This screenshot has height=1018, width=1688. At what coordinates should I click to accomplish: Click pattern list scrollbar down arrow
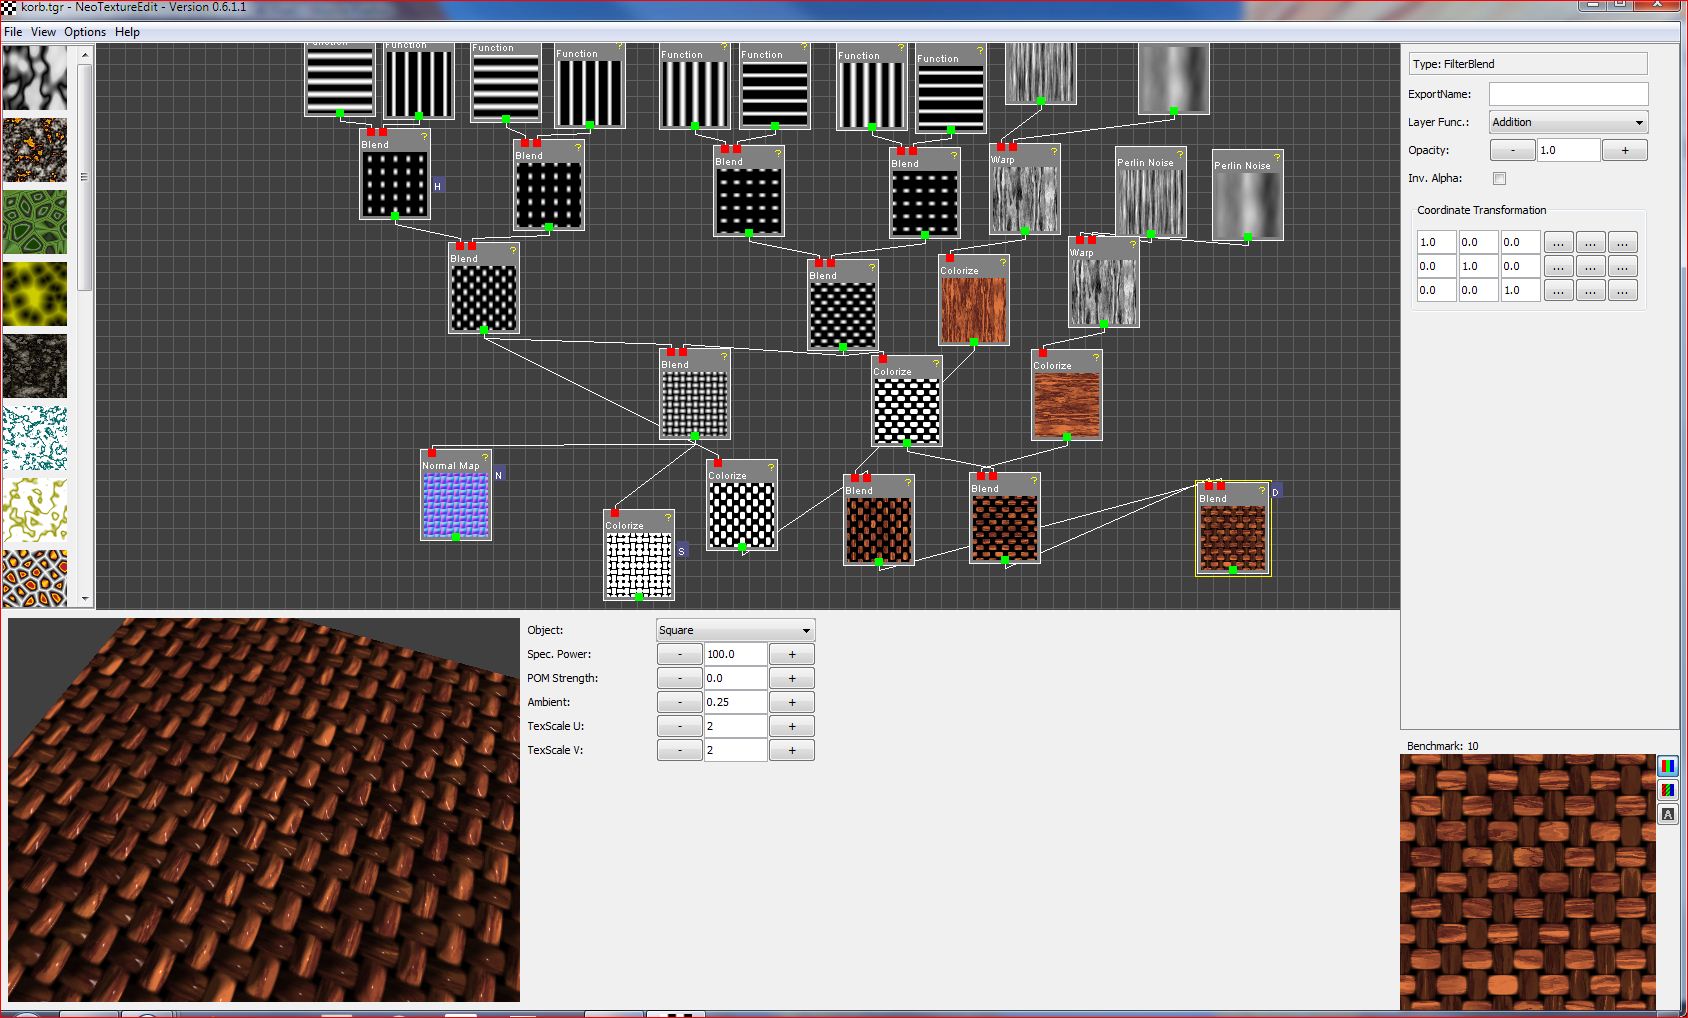(85, 599)
